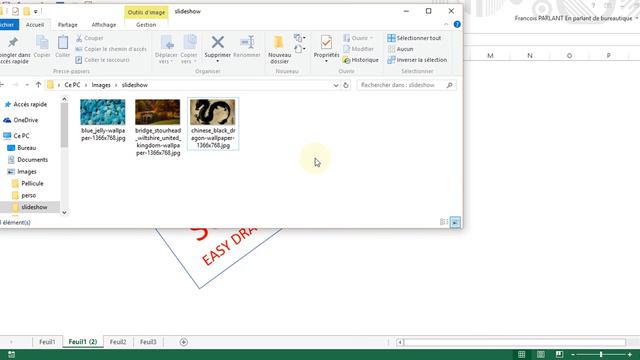The height and width of the screenshot is (360, 640).
Task: Click the Coller paste icon
Action: (62, 42)
